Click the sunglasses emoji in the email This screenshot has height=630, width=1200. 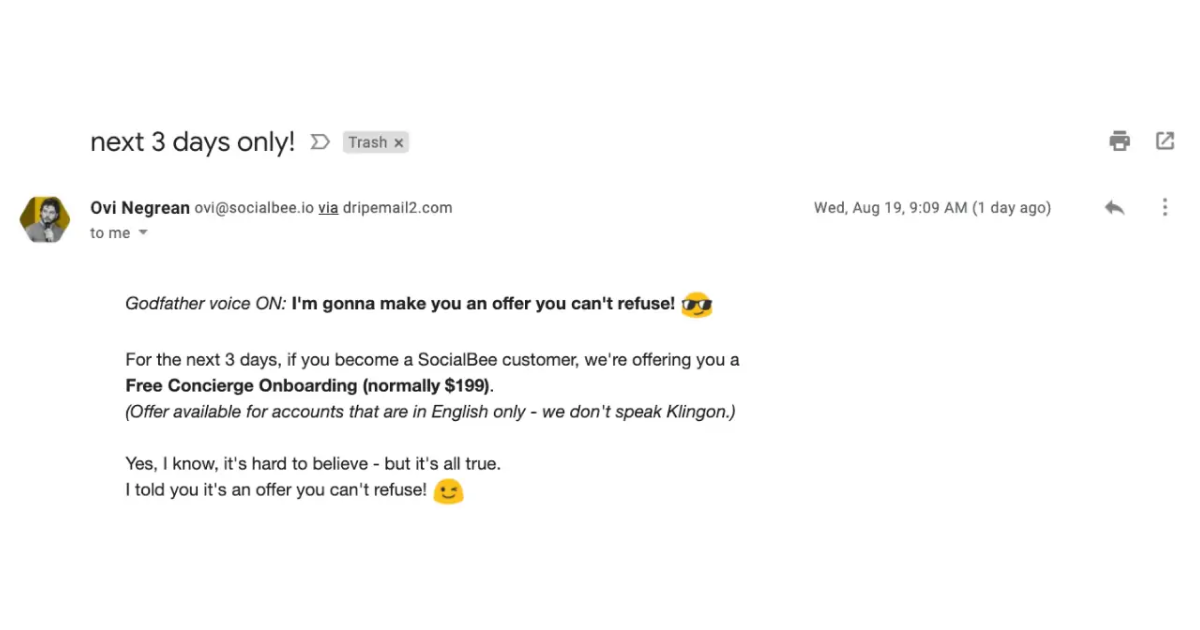(x=696, y=305)
